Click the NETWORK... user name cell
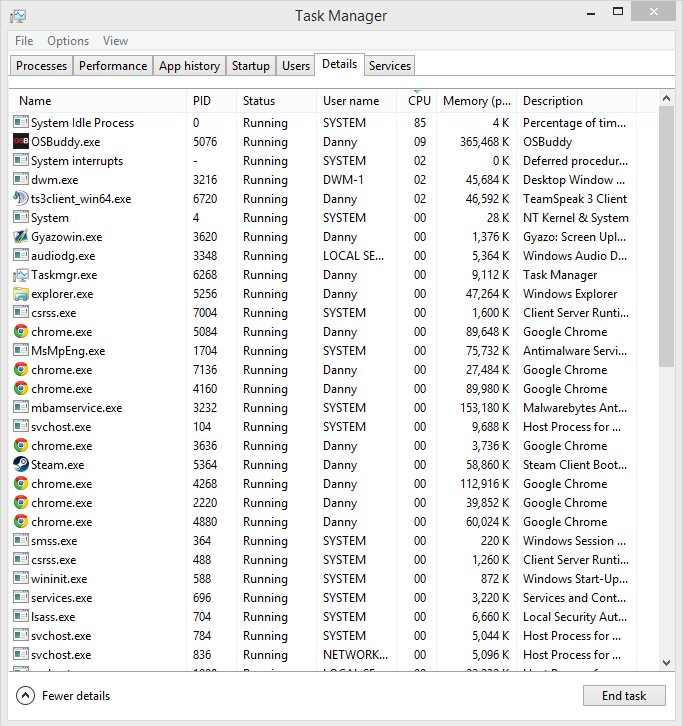683x726 pixels. tap(355, 654)
